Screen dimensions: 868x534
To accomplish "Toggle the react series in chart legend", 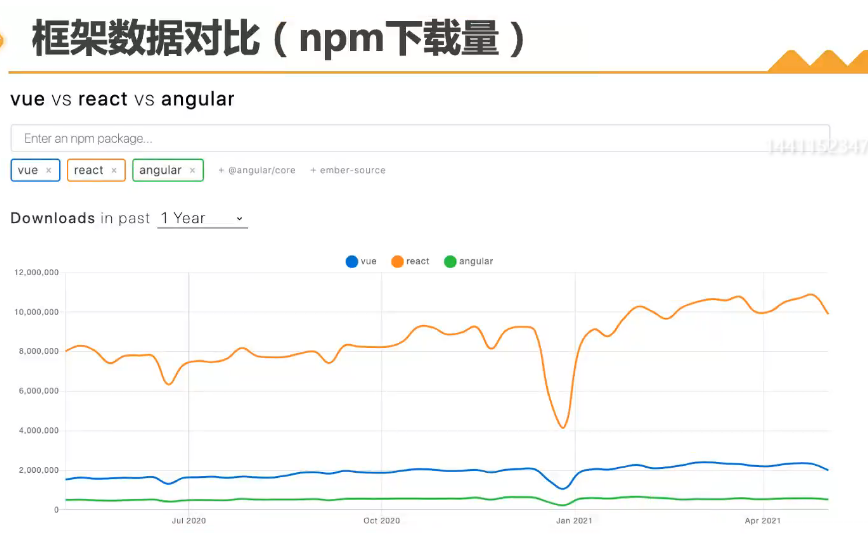I will [x=410, y=261].
